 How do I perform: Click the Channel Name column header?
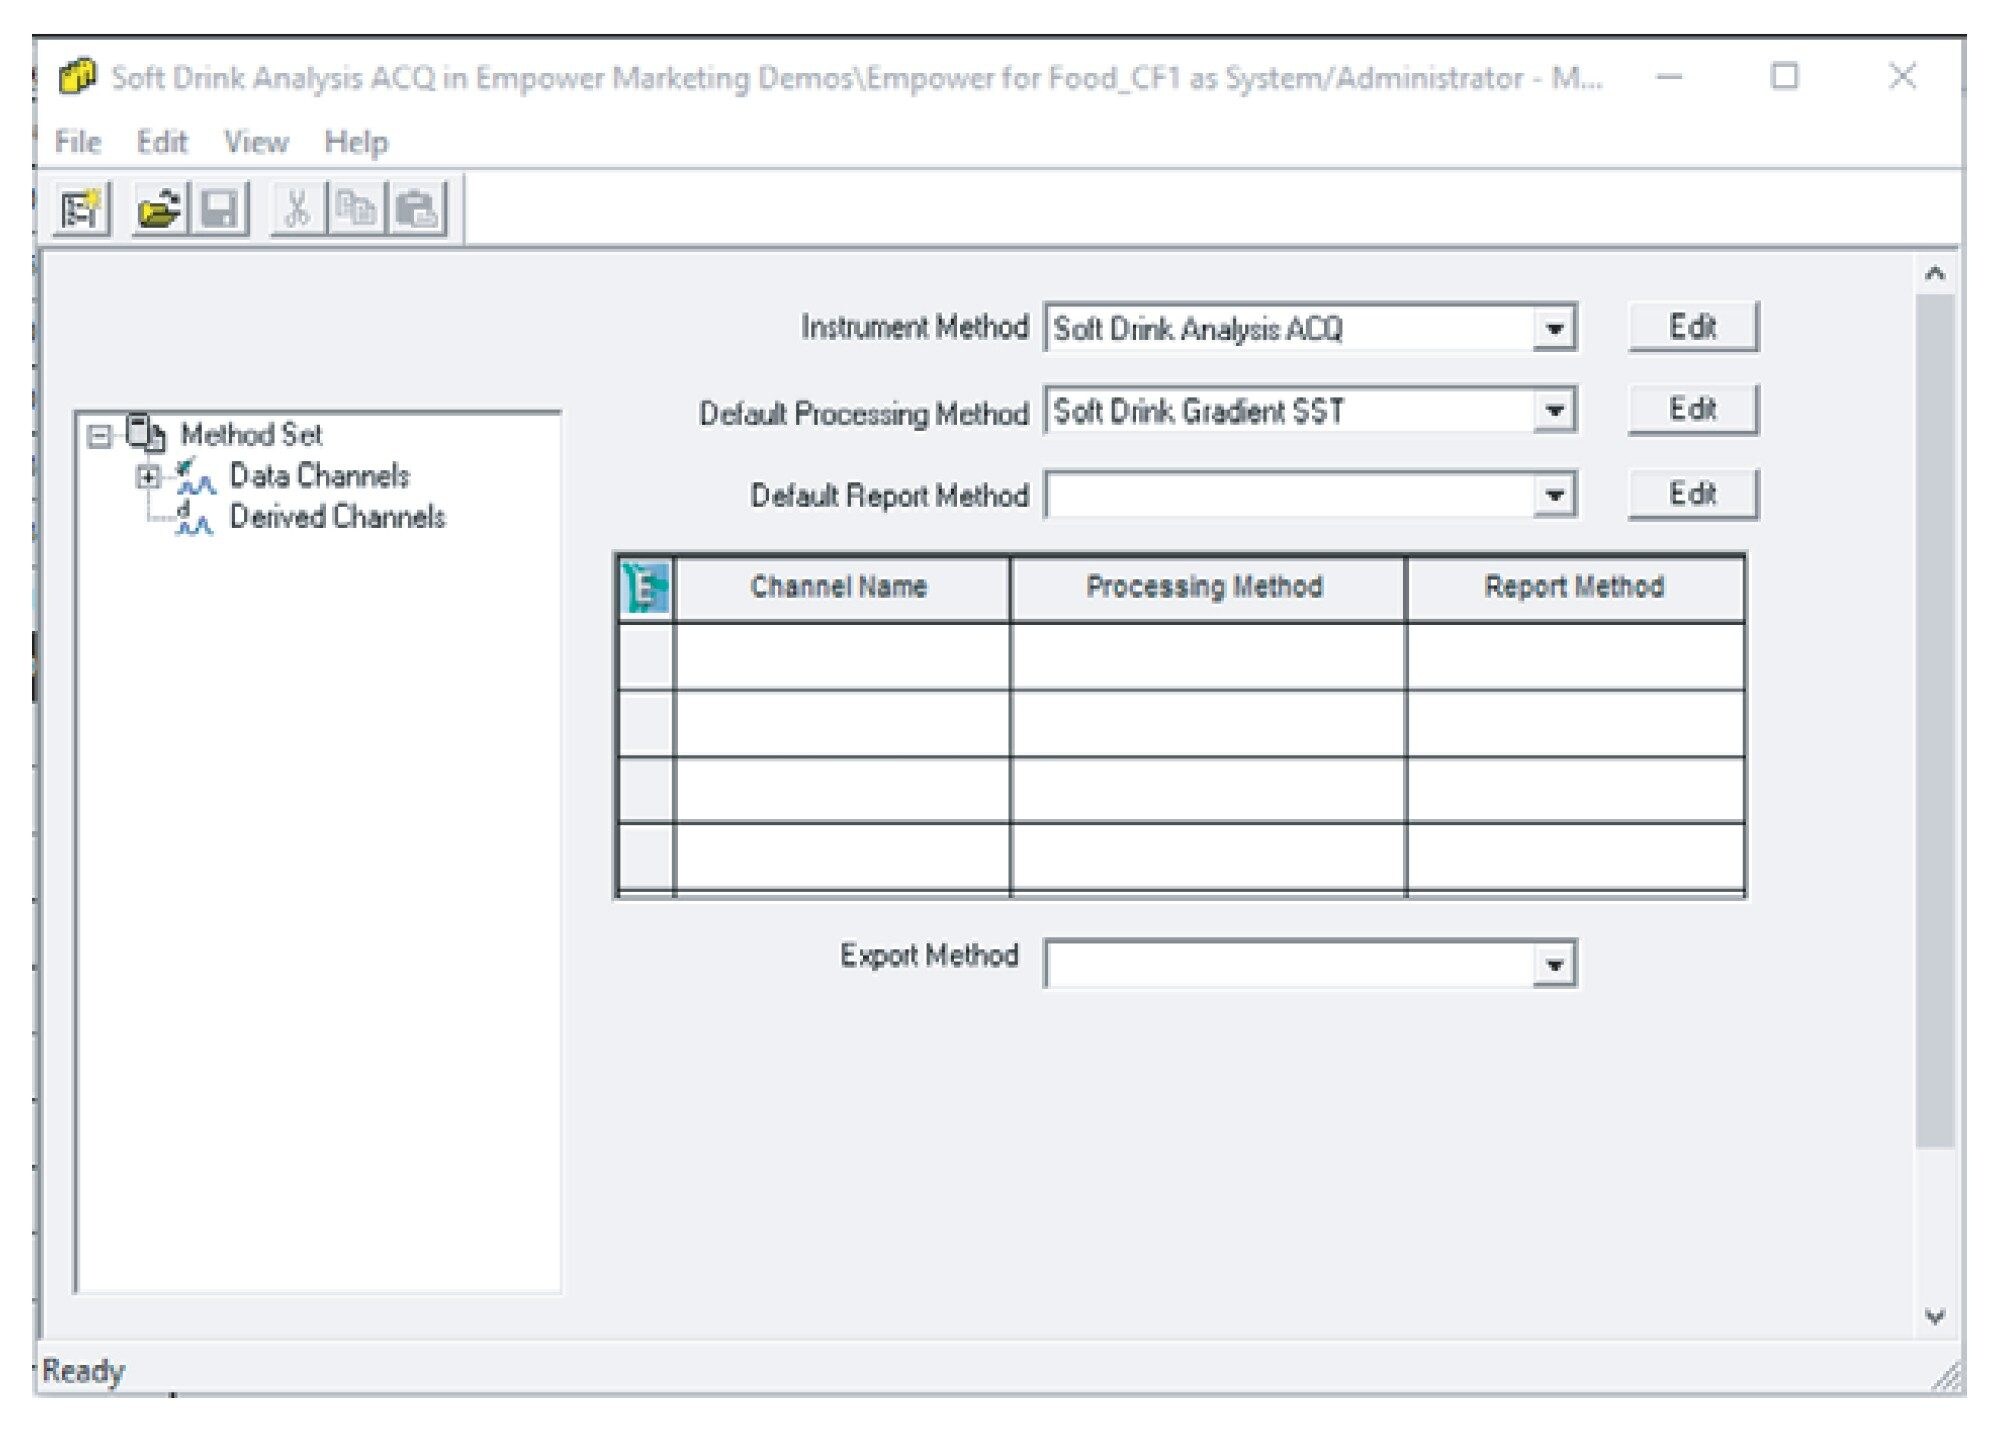[x=841, y=588]
